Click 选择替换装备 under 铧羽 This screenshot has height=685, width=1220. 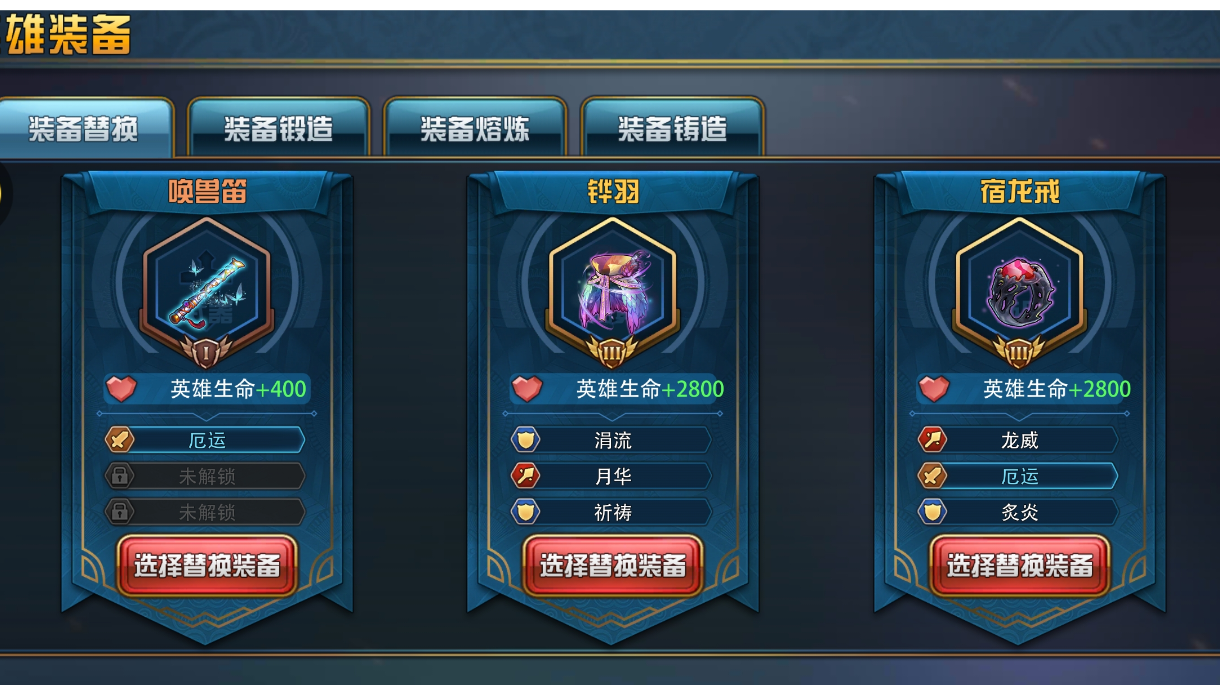point(613,566)
